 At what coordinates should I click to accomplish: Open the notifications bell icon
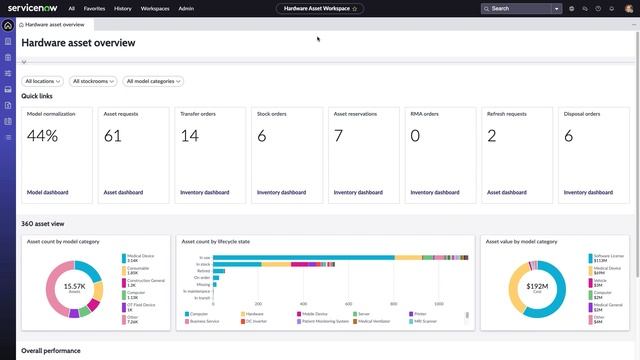[611, 9]
